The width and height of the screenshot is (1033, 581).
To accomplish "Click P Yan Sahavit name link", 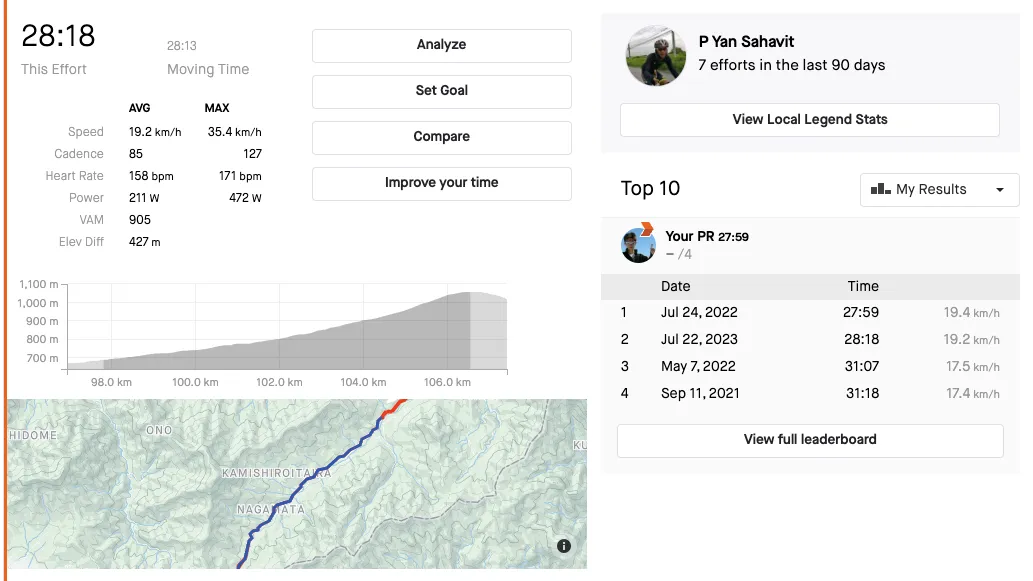I will click(x=747, y=42).
